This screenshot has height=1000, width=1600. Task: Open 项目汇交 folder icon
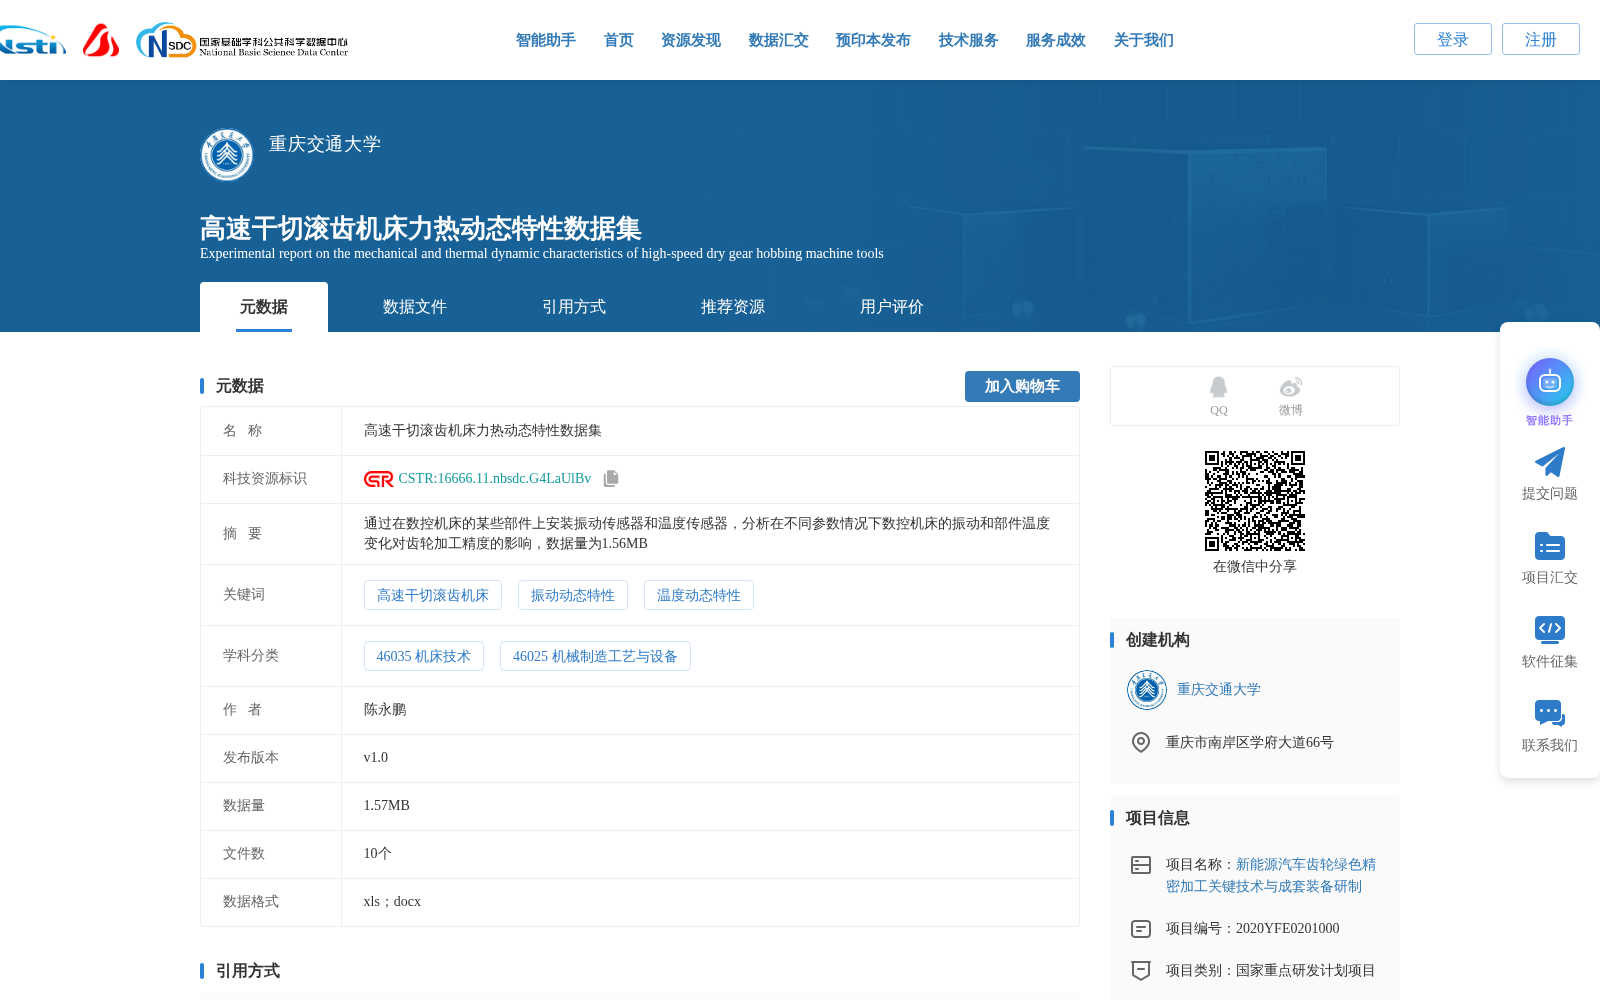click(1550, 546)
